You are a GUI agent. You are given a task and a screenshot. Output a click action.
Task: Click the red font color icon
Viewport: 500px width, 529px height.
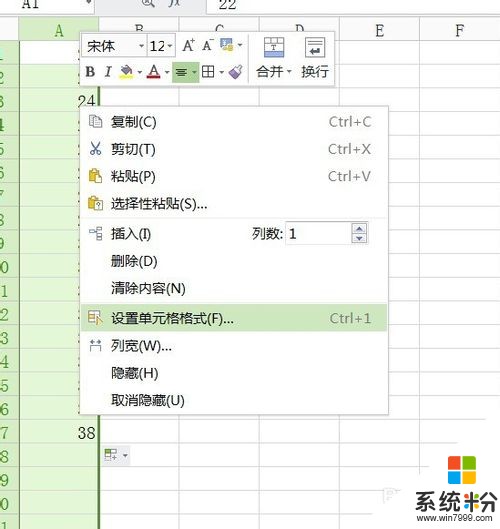(x=154, y=72)
